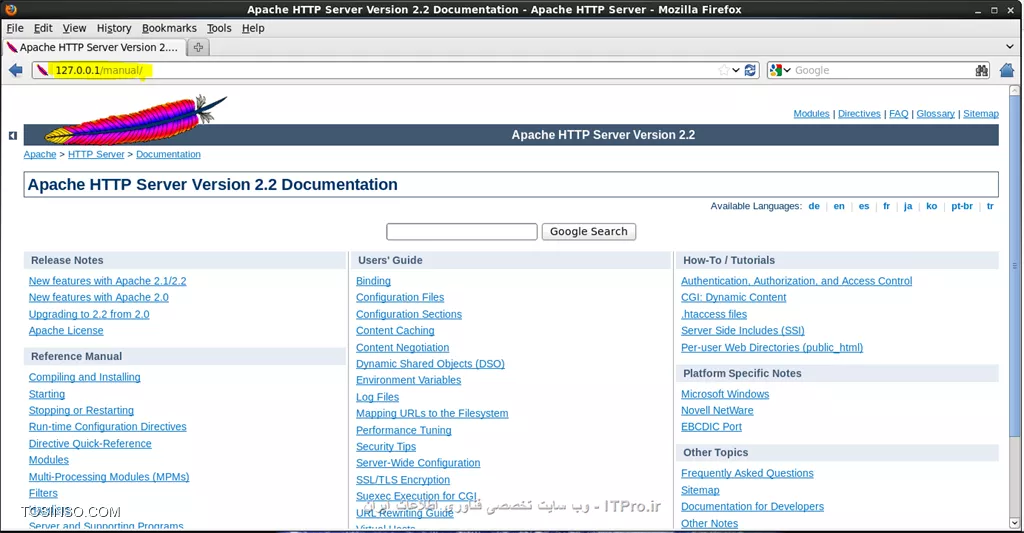This screenshot has height=533, width=1024.
Task: Open the list all tabs dropdown arrow
Action: (x=1010, y=47)
